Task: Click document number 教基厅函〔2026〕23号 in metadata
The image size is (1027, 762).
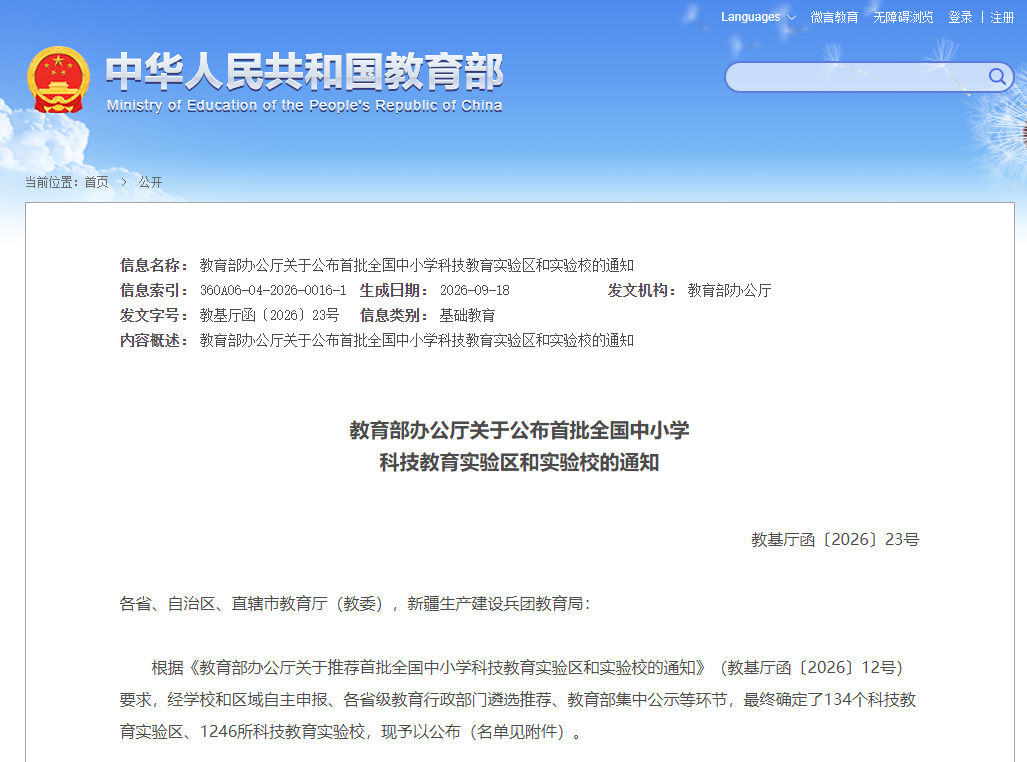Action: coord(269,315)
